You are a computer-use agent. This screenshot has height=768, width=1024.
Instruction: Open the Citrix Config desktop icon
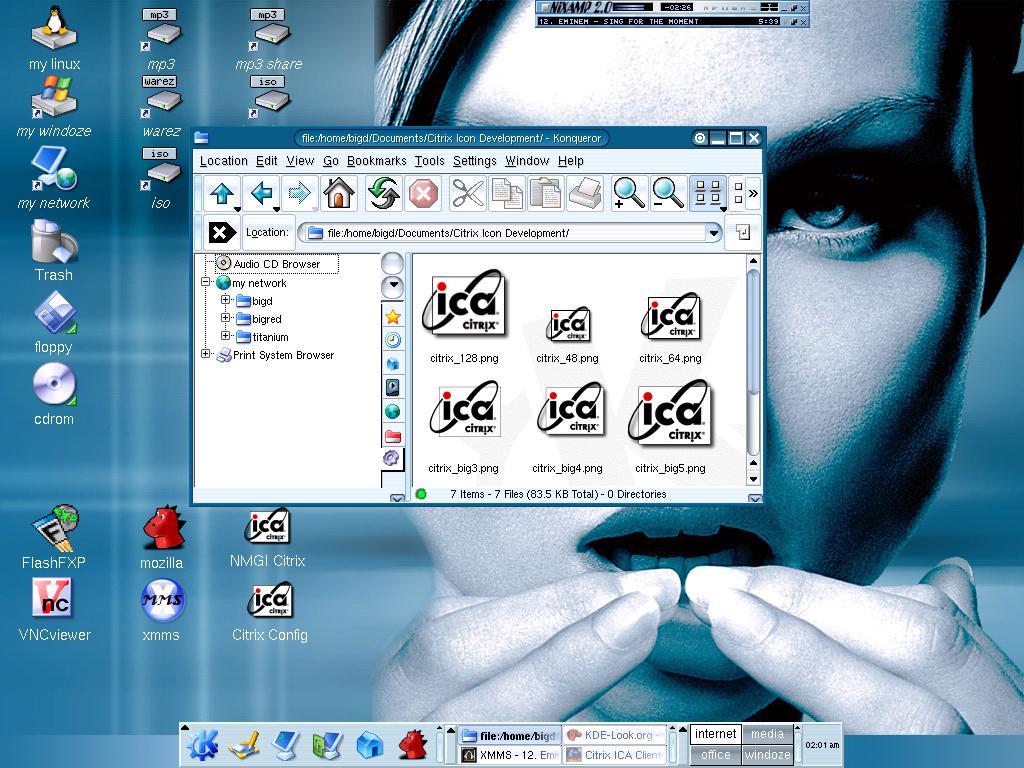(270, 611)
